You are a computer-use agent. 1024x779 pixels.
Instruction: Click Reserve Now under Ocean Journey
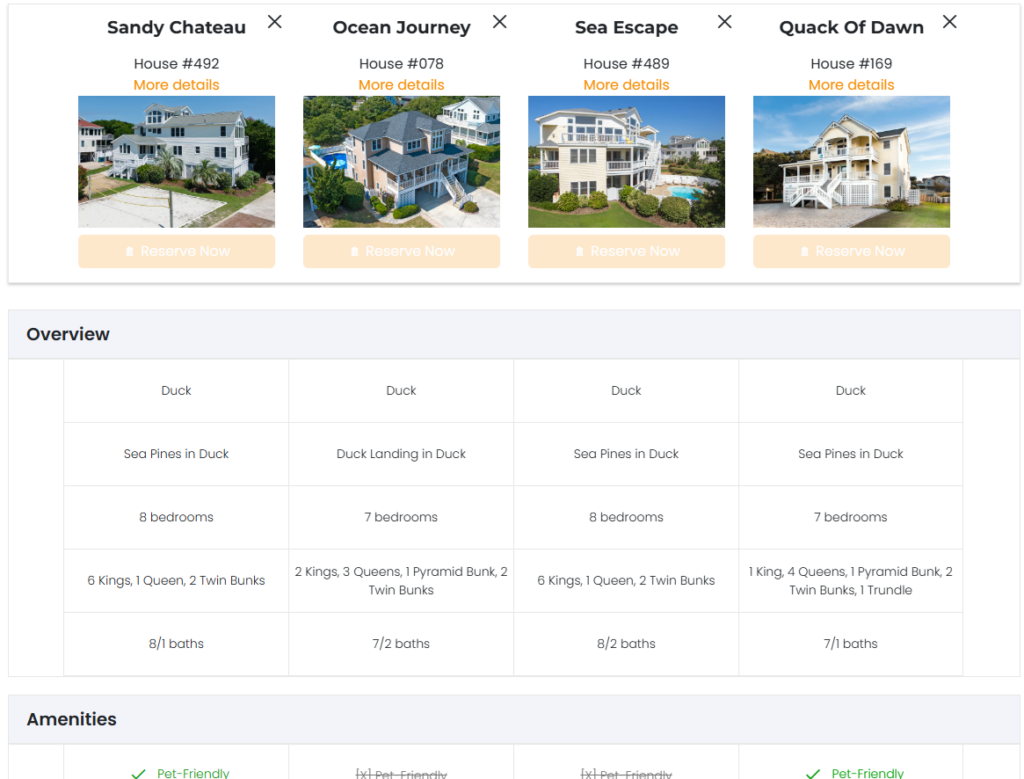click(401, 251)
